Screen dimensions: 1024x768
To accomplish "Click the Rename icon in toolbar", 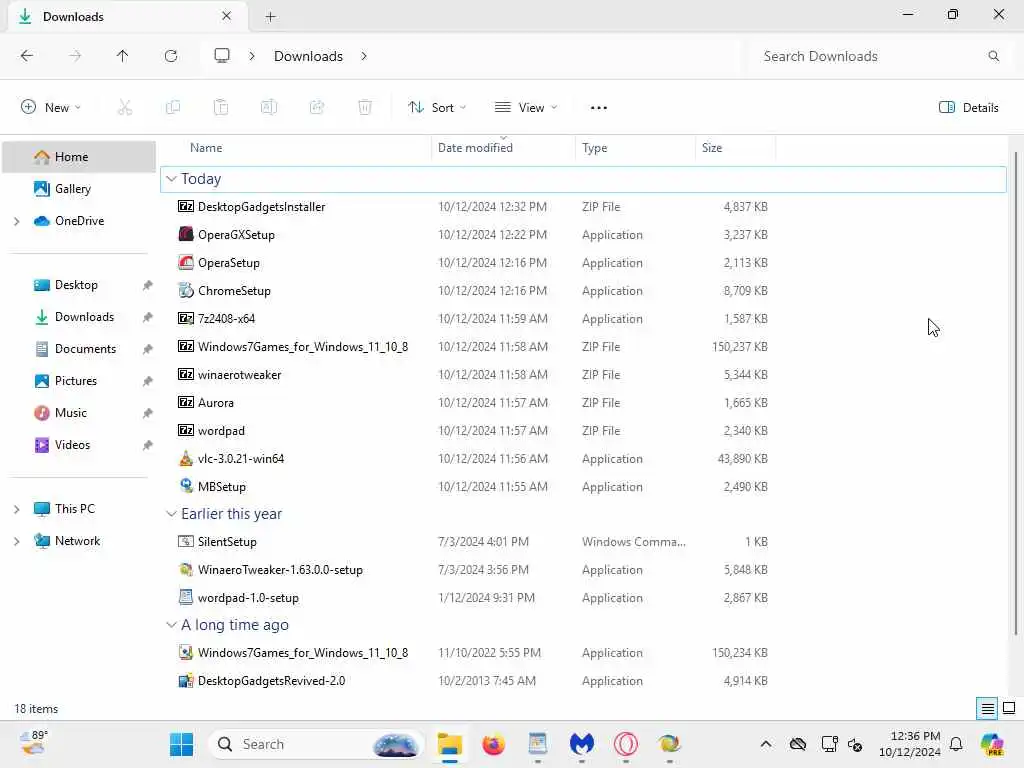I will tap(269, 107).
